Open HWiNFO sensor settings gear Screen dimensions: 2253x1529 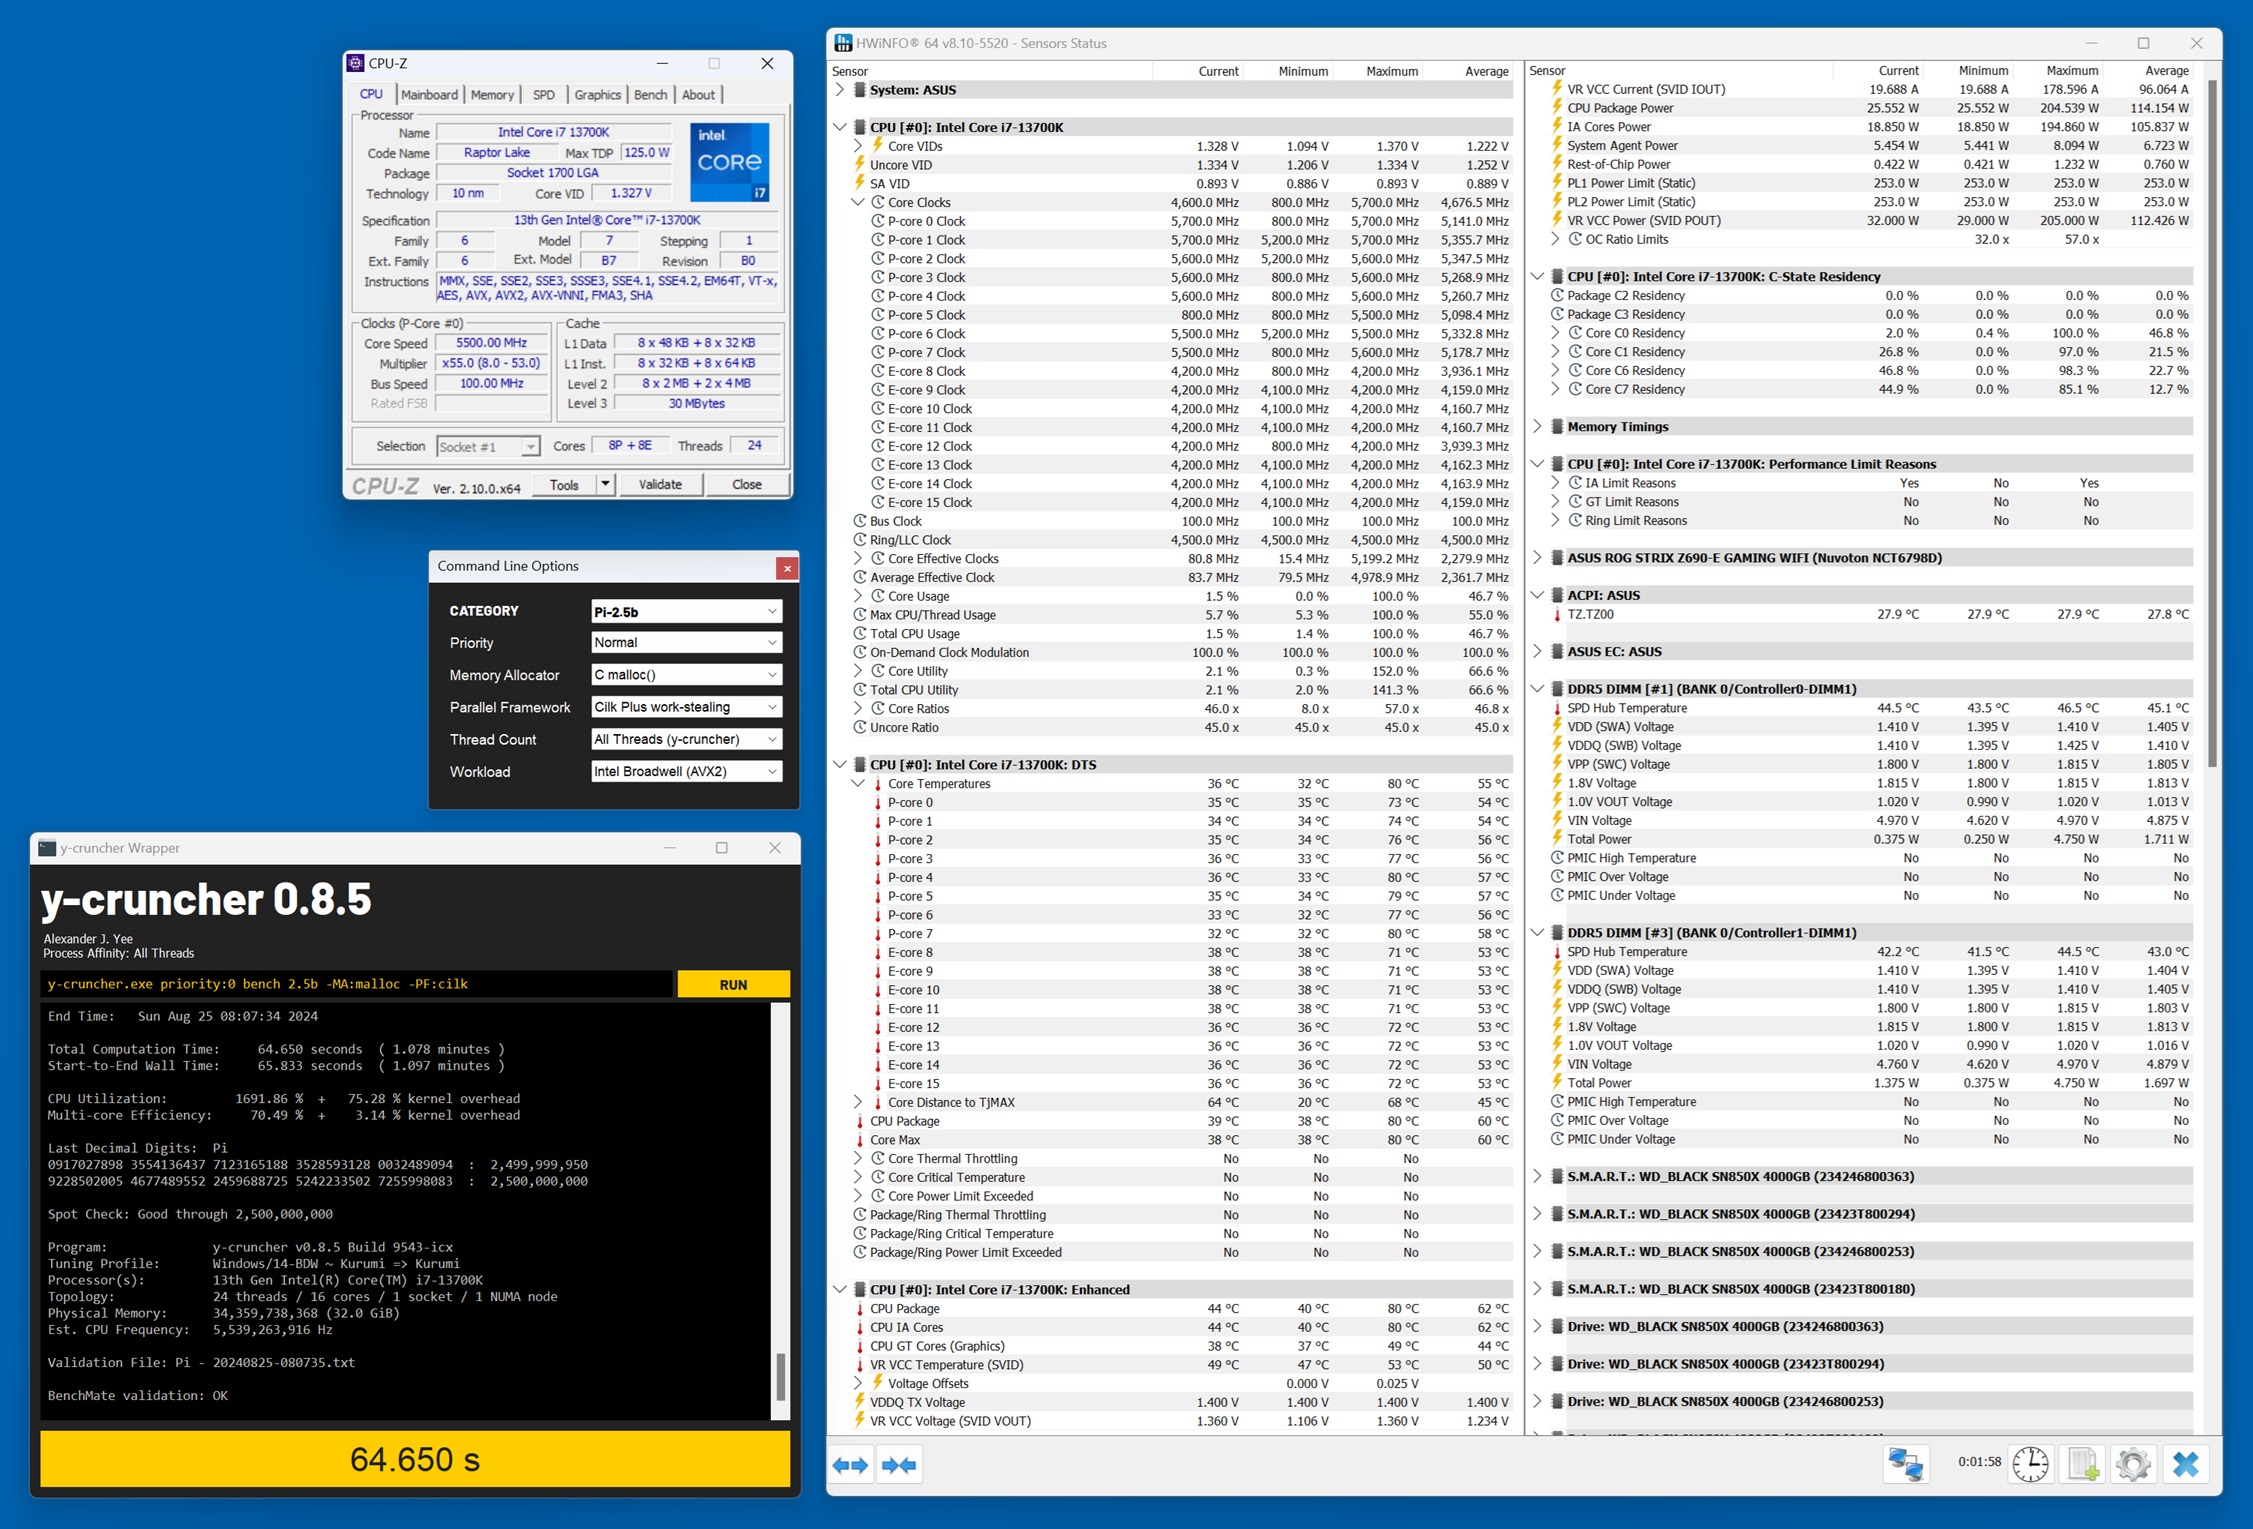(2133, 1464)
